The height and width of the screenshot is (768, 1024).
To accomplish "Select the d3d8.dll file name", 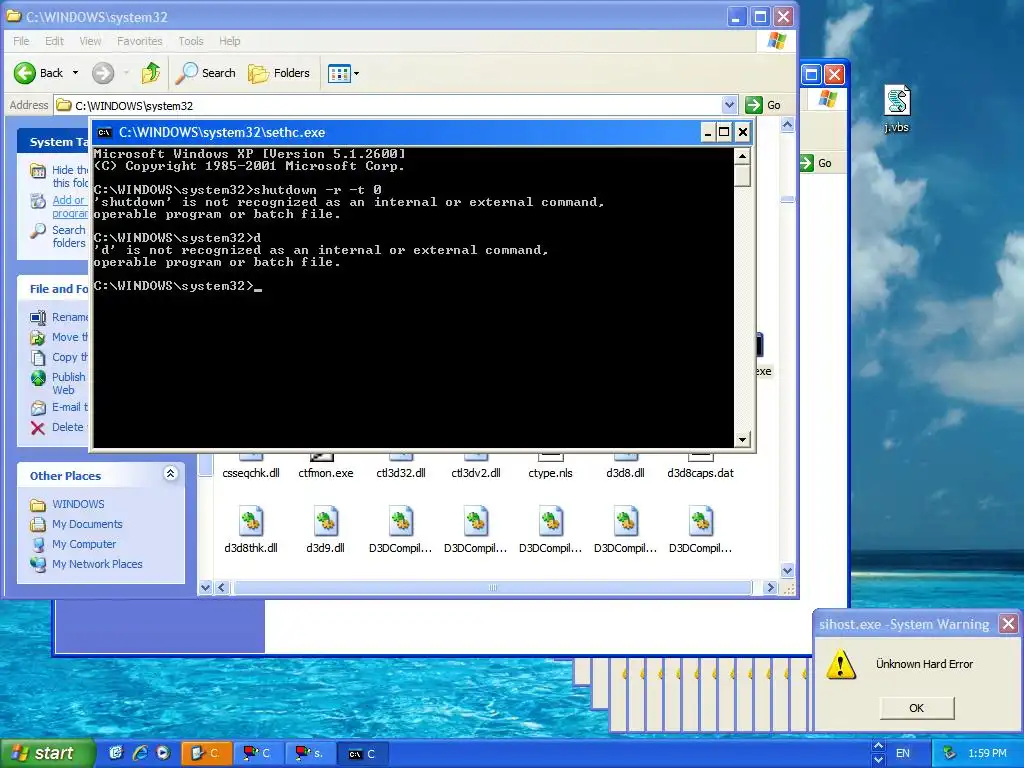I will (x=625, y=473).
